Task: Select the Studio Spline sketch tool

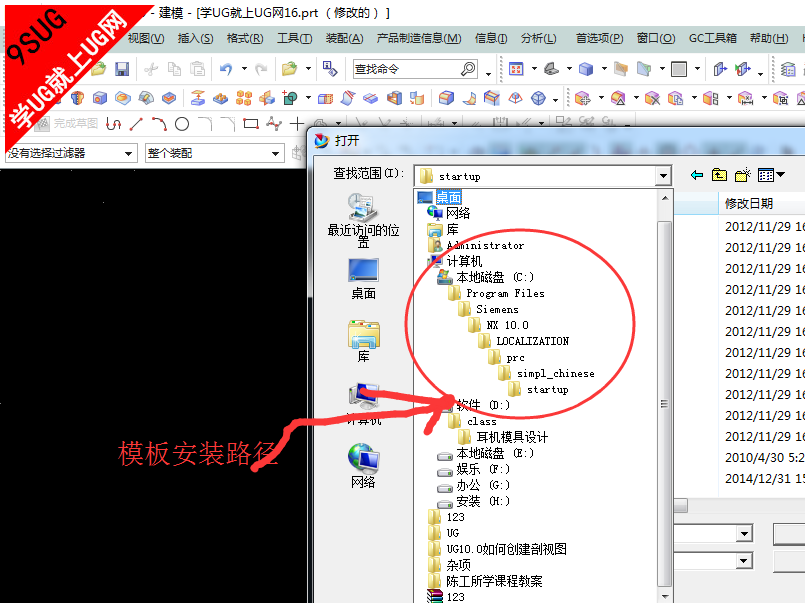Action: pos(274,124)
